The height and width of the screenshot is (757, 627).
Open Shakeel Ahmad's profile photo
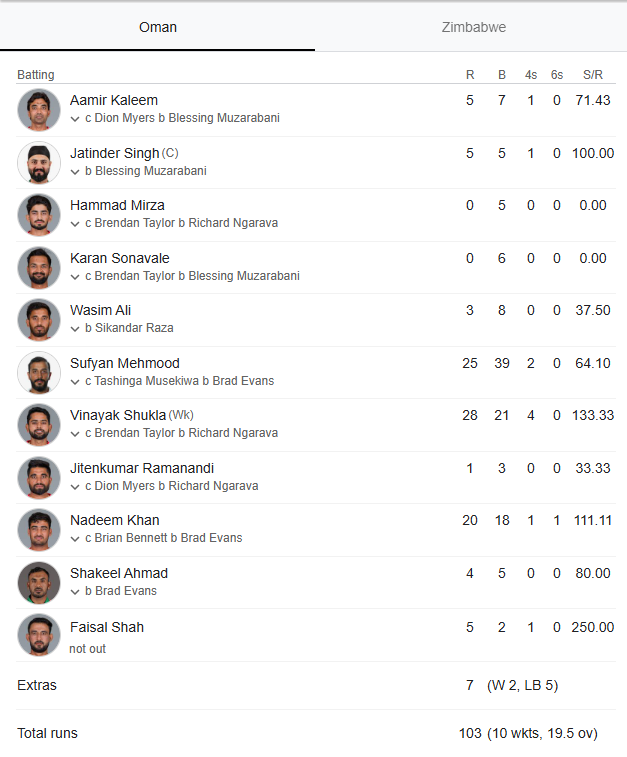click(39, 582)
